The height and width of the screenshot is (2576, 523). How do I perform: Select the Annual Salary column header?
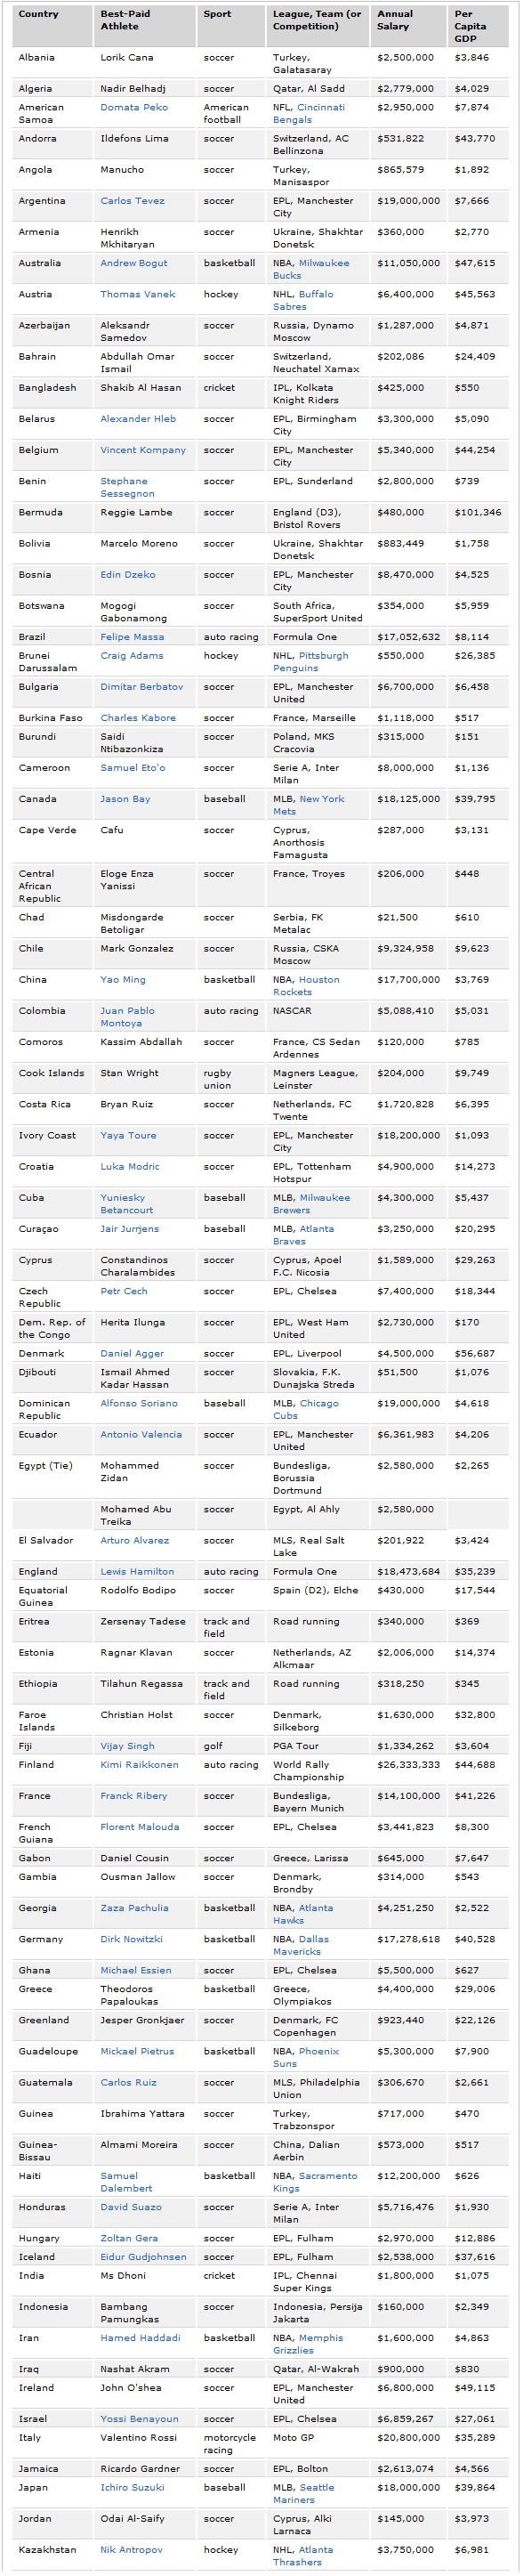(409, 26)
